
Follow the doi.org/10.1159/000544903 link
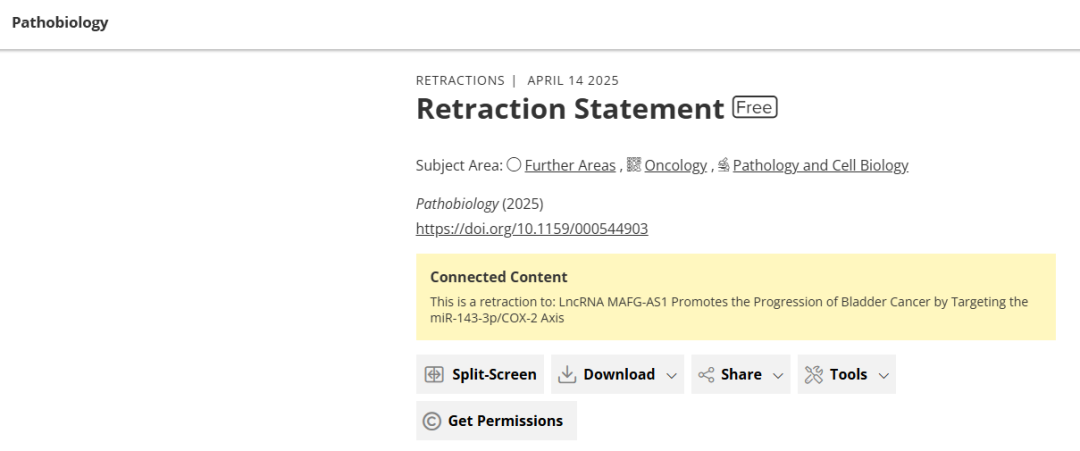[x=532, y=229]
